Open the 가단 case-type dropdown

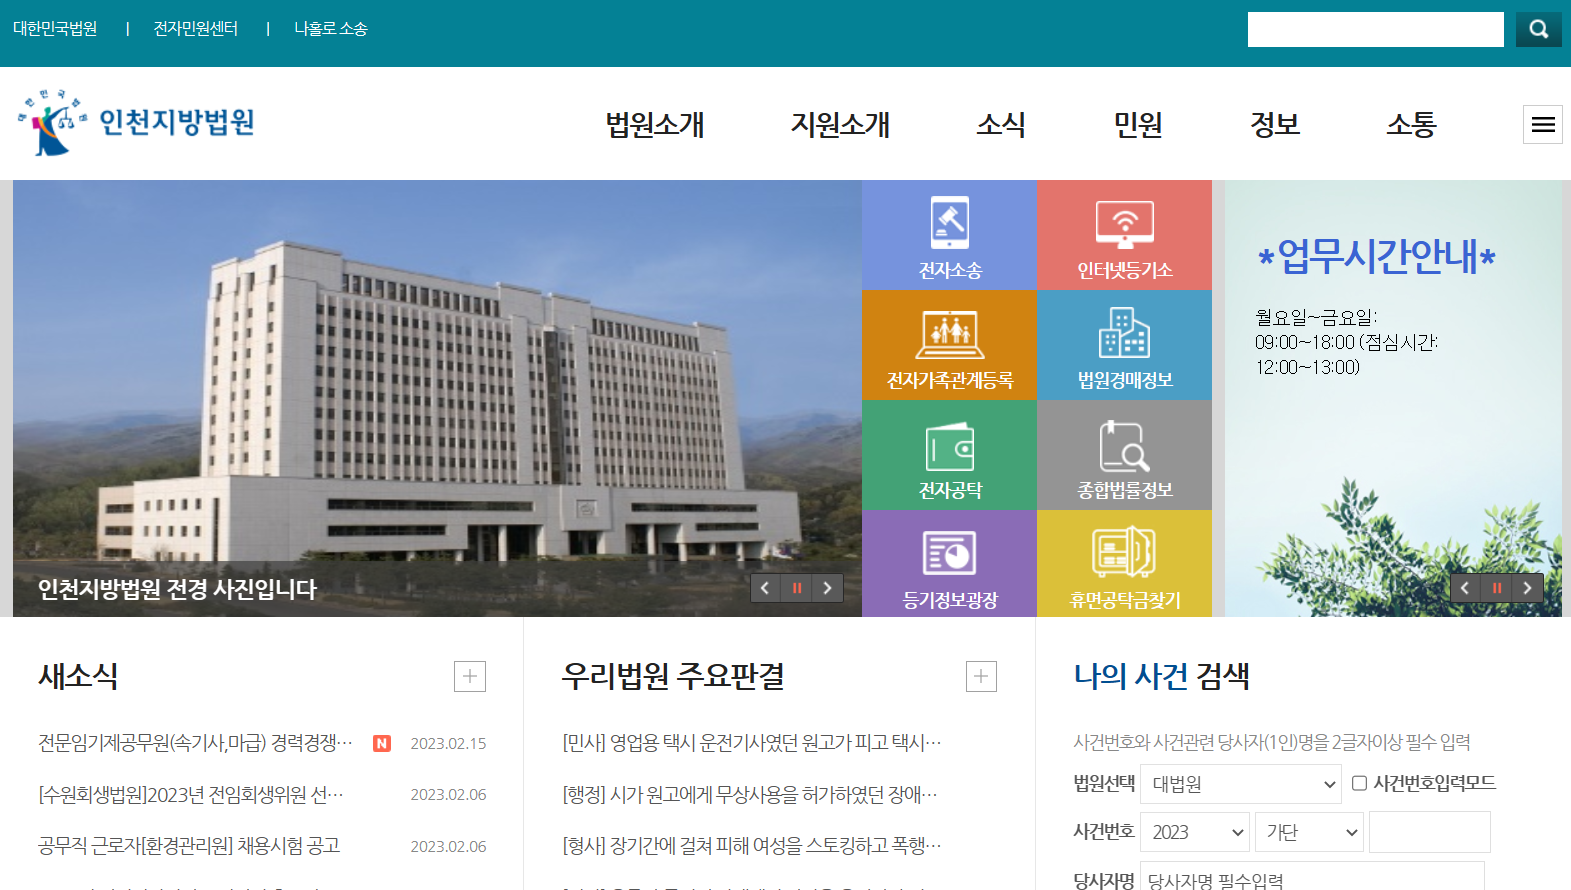(x=1309, y=832)
